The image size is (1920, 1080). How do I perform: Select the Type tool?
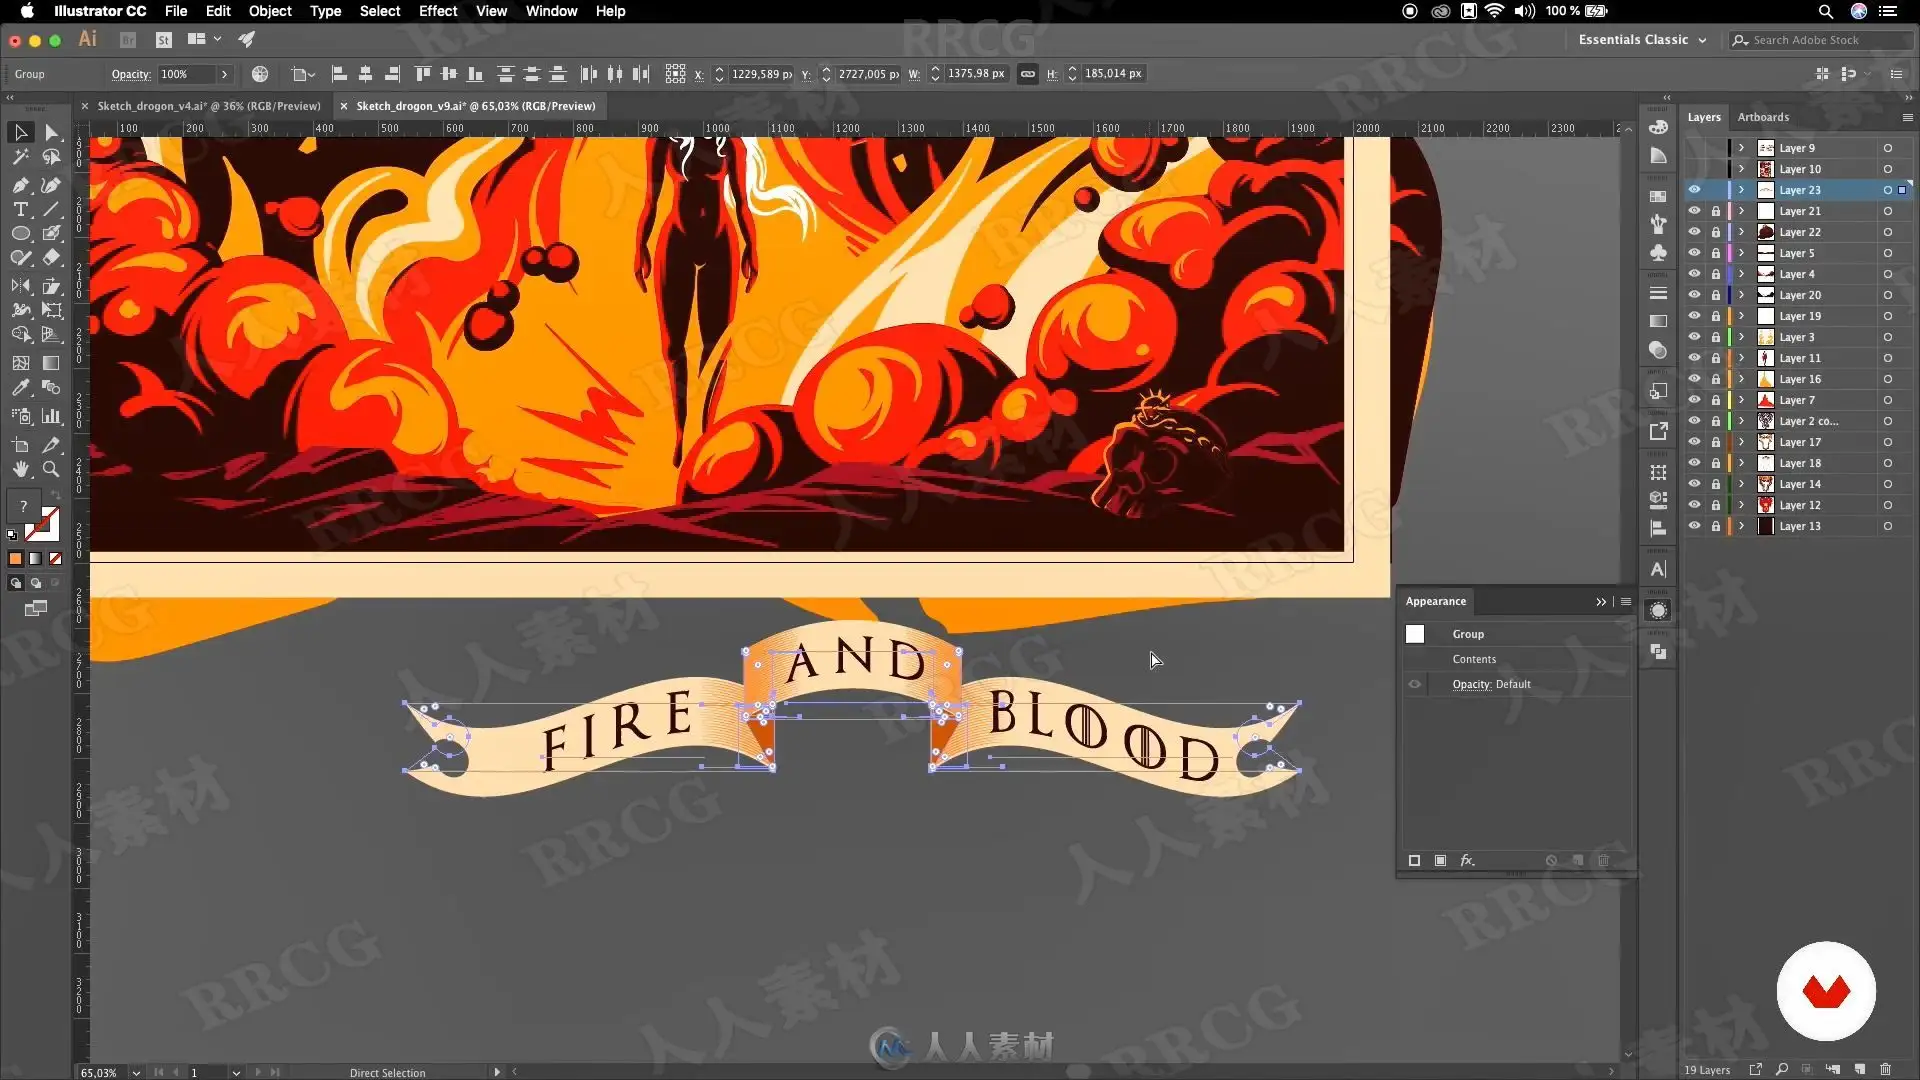[20, 210]
